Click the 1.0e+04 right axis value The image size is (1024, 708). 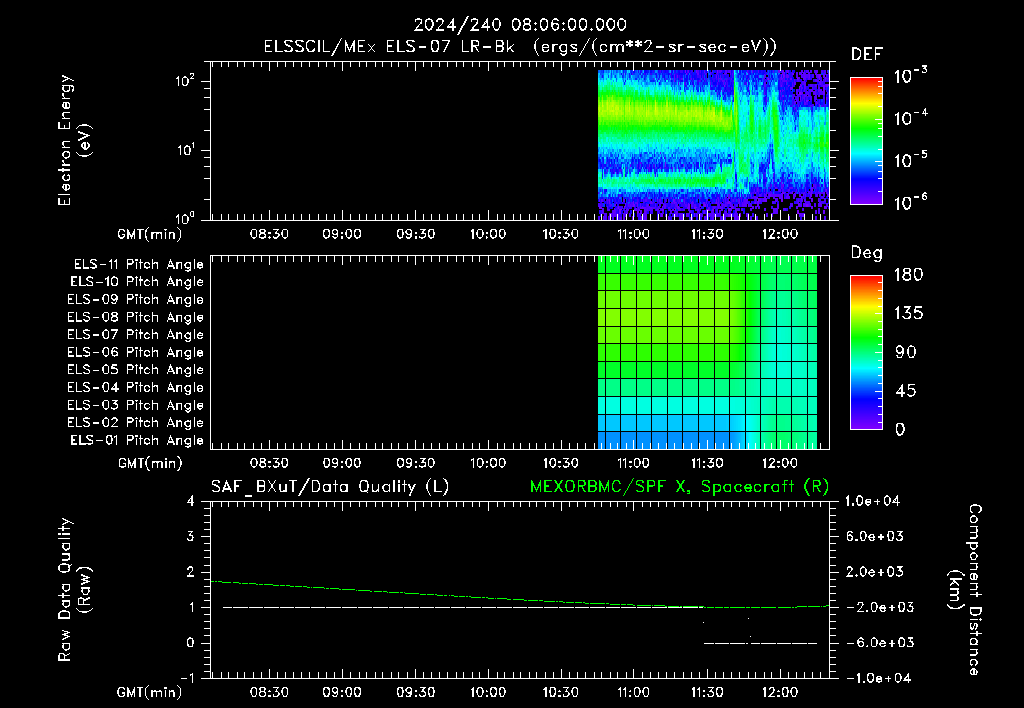pyautogui.click(x=872, y=501)
